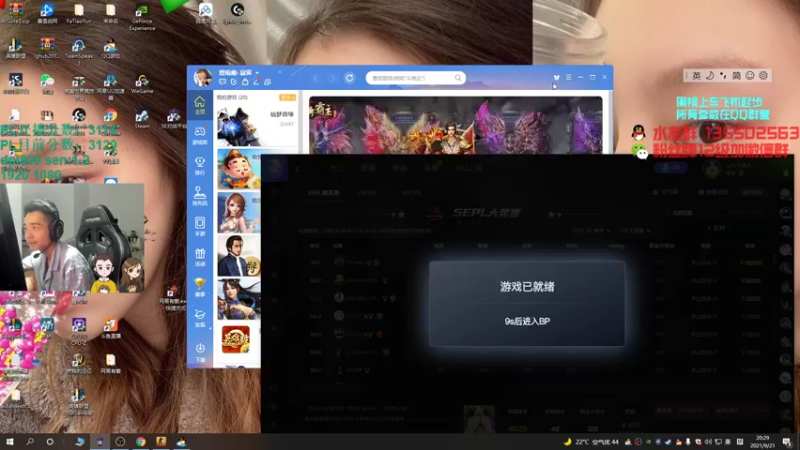Go forward with the right arrow in QQ Game
Viewport: 800px width, 450px height.
332,78
